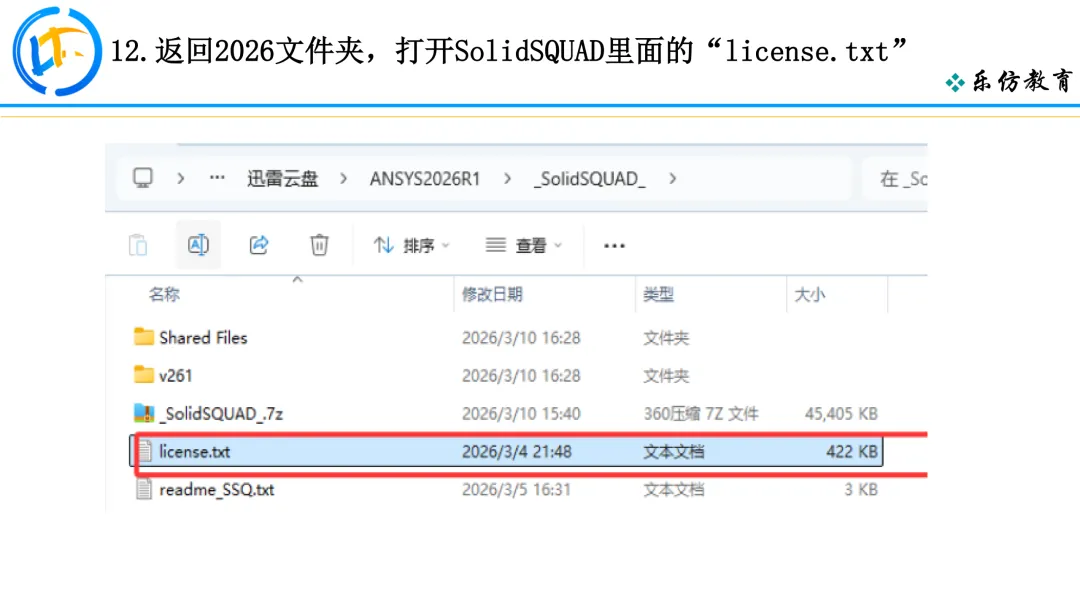Select the Shared Files folder icon

point(143,337)
